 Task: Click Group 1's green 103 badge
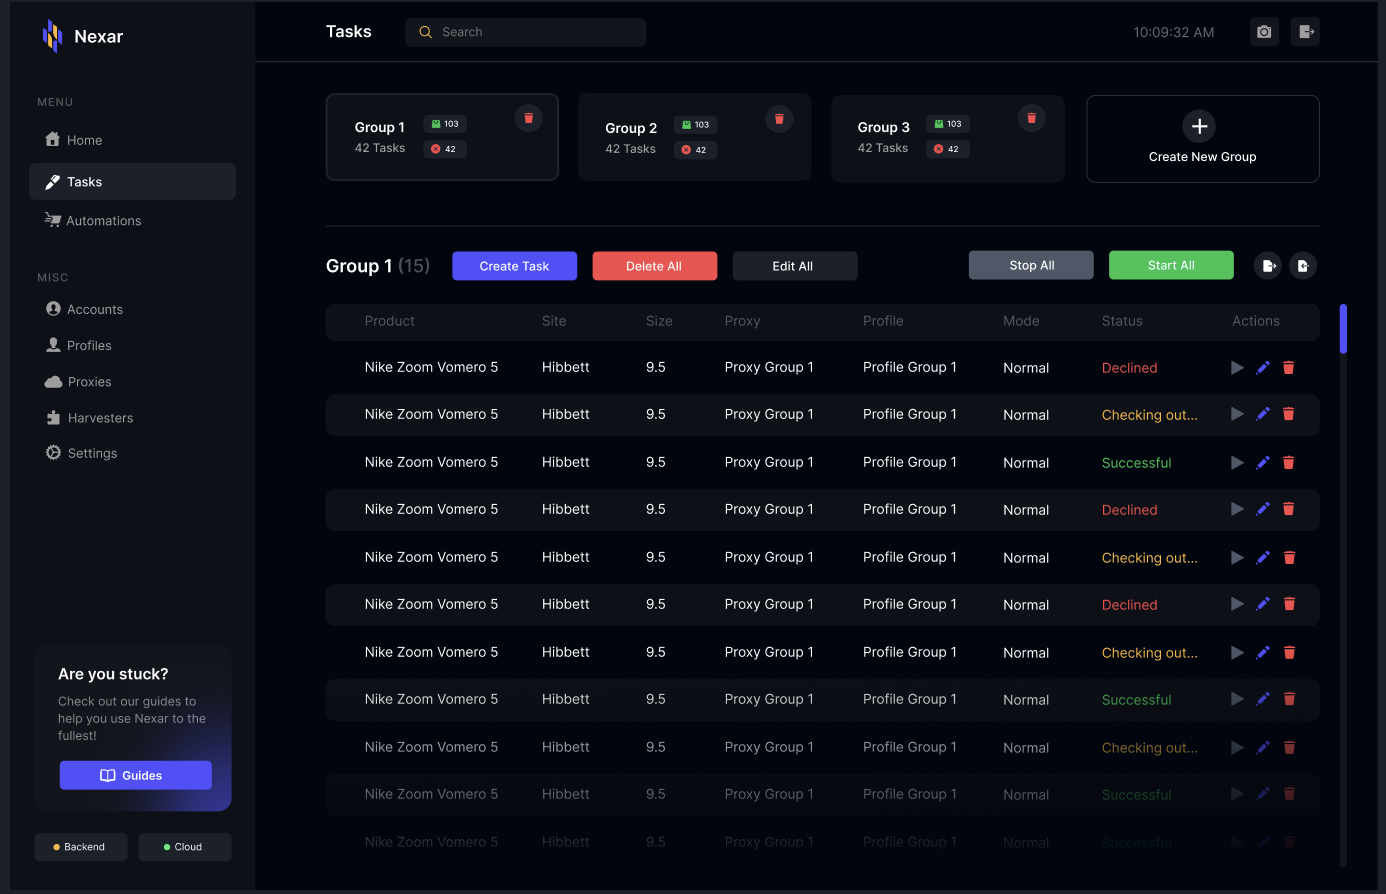[445, 124]
